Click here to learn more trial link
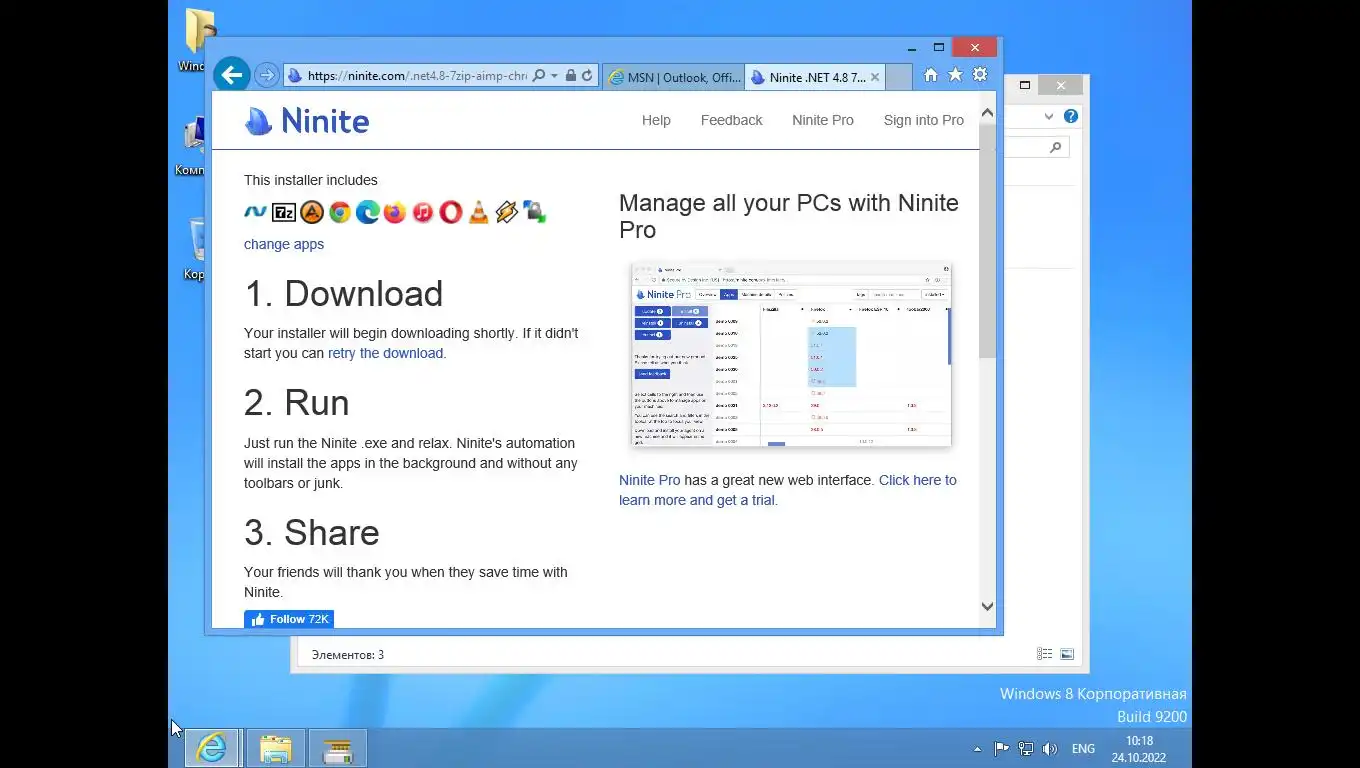Screen dimensions: 1360x768 point(787,490)
